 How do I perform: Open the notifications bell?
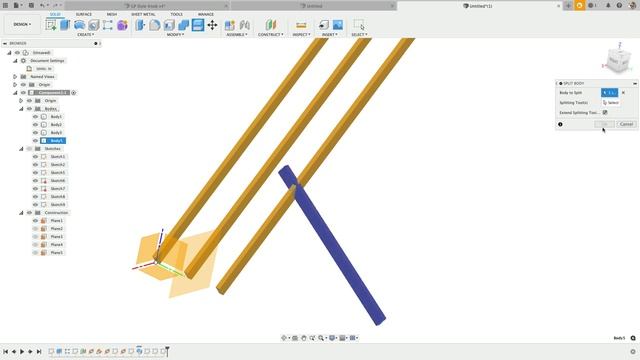(608, 5)
